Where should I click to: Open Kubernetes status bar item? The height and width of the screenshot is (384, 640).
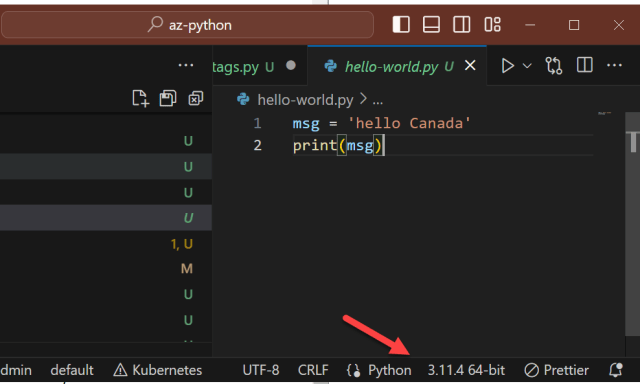point(158,370)
